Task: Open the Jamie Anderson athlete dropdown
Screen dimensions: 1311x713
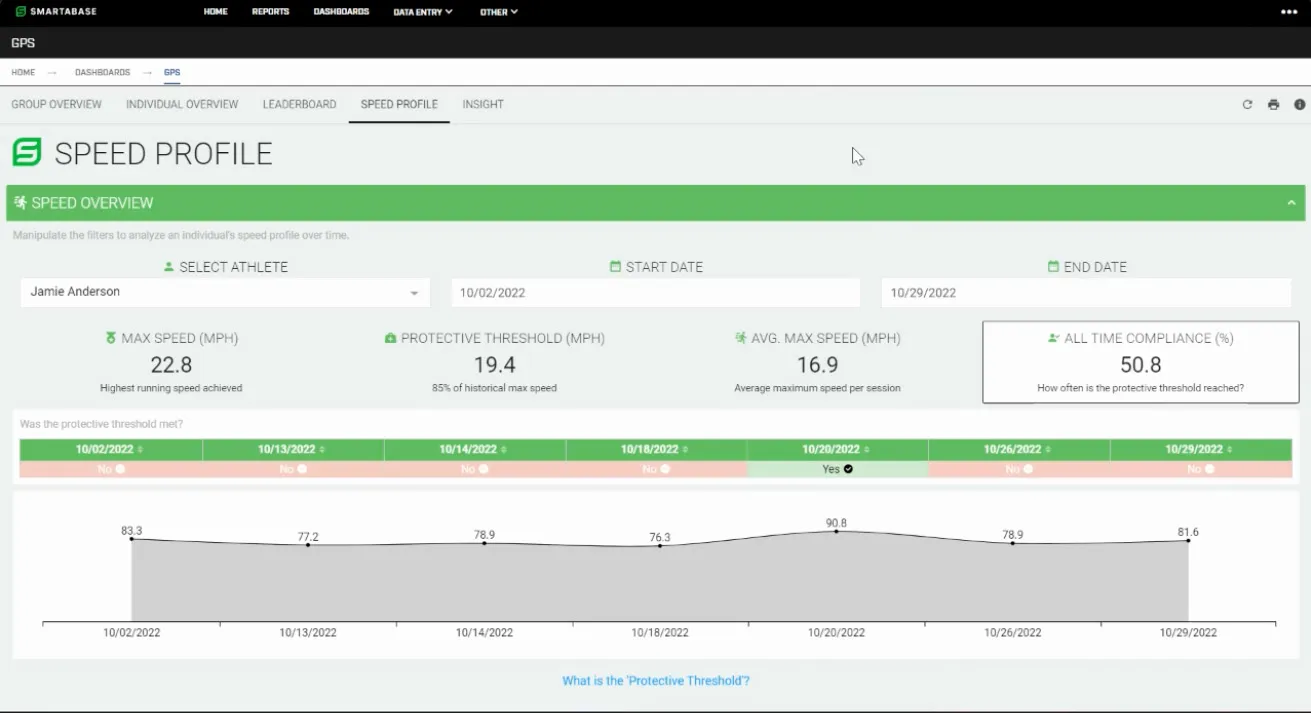Action: tap(225, 292)
